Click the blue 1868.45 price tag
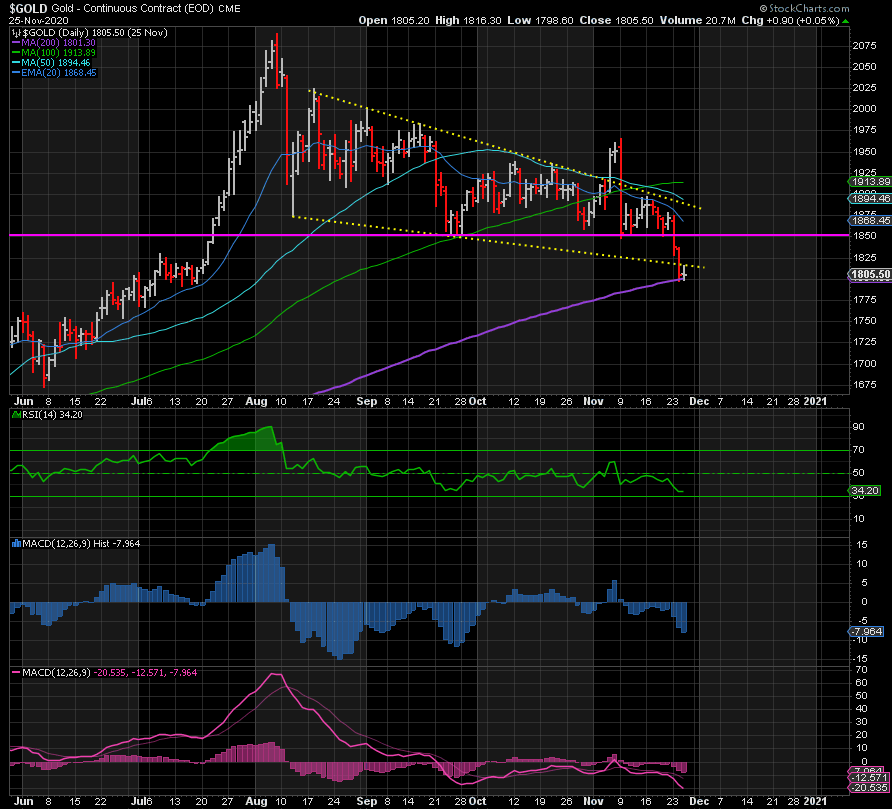892x809 pixels. 868,220
